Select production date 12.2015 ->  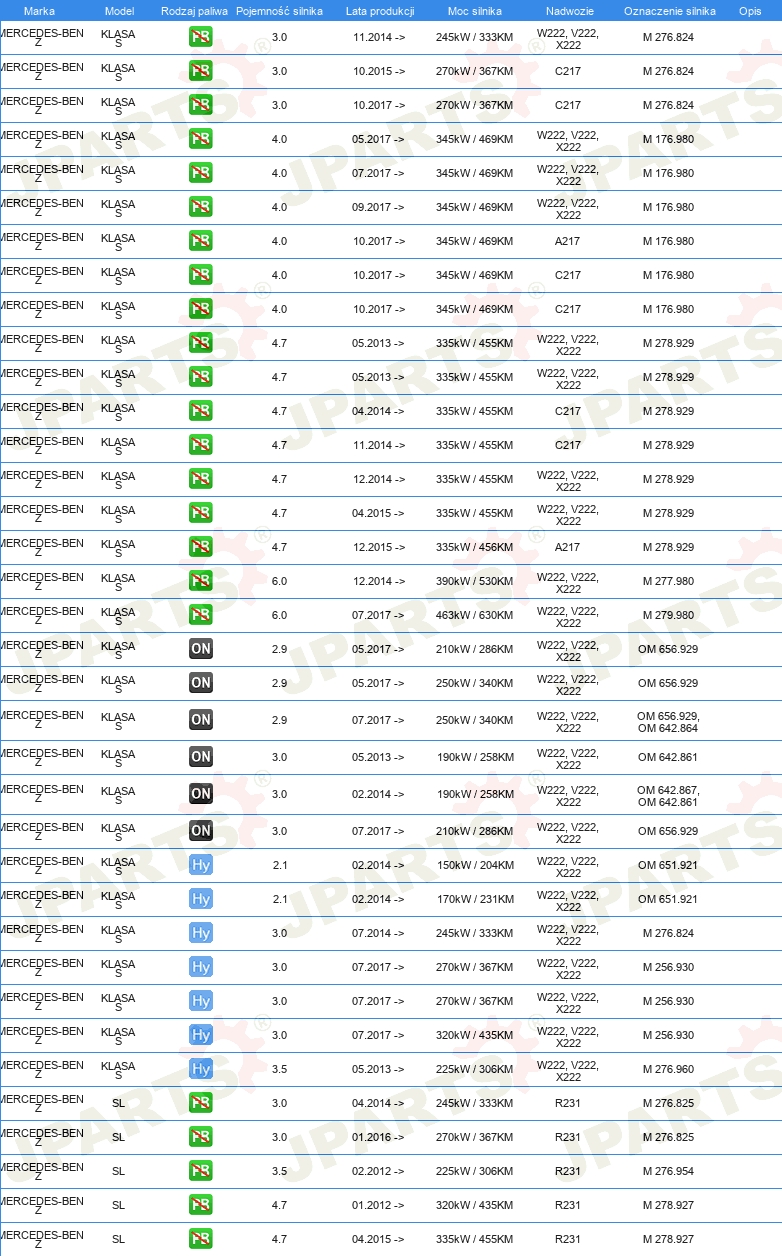pos(379,548)
